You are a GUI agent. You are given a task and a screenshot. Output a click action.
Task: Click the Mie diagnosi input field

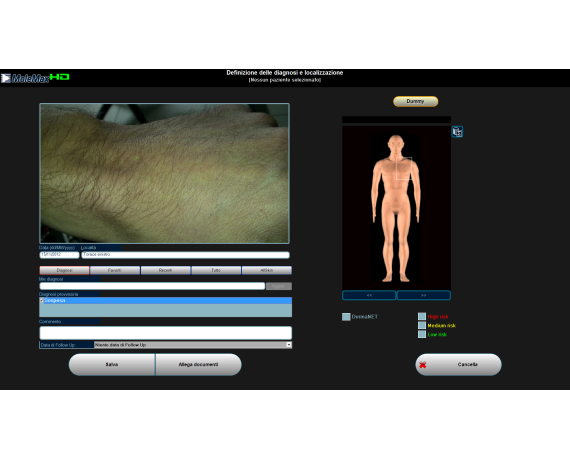point(152,286)
